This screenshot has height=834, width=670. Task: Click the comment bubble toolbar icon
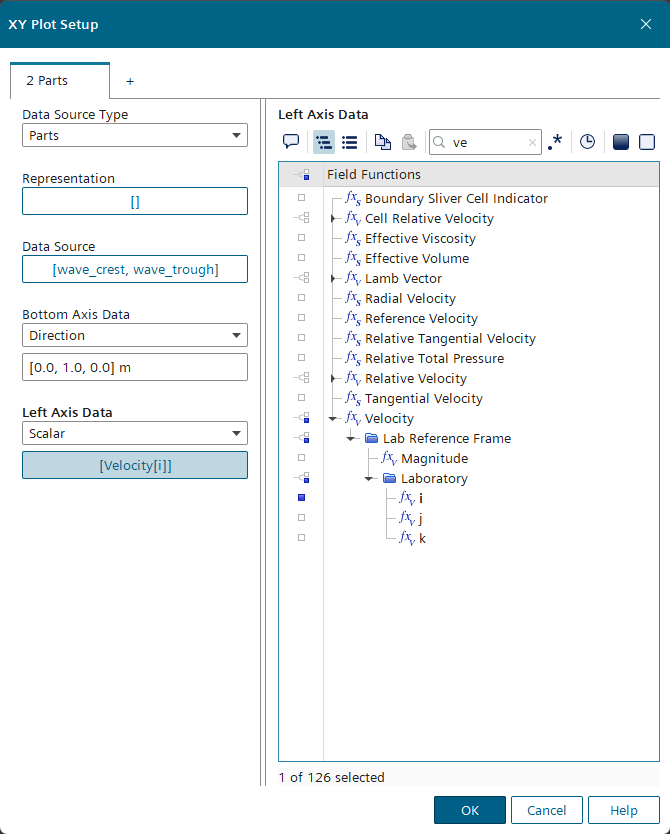point(291,142)
